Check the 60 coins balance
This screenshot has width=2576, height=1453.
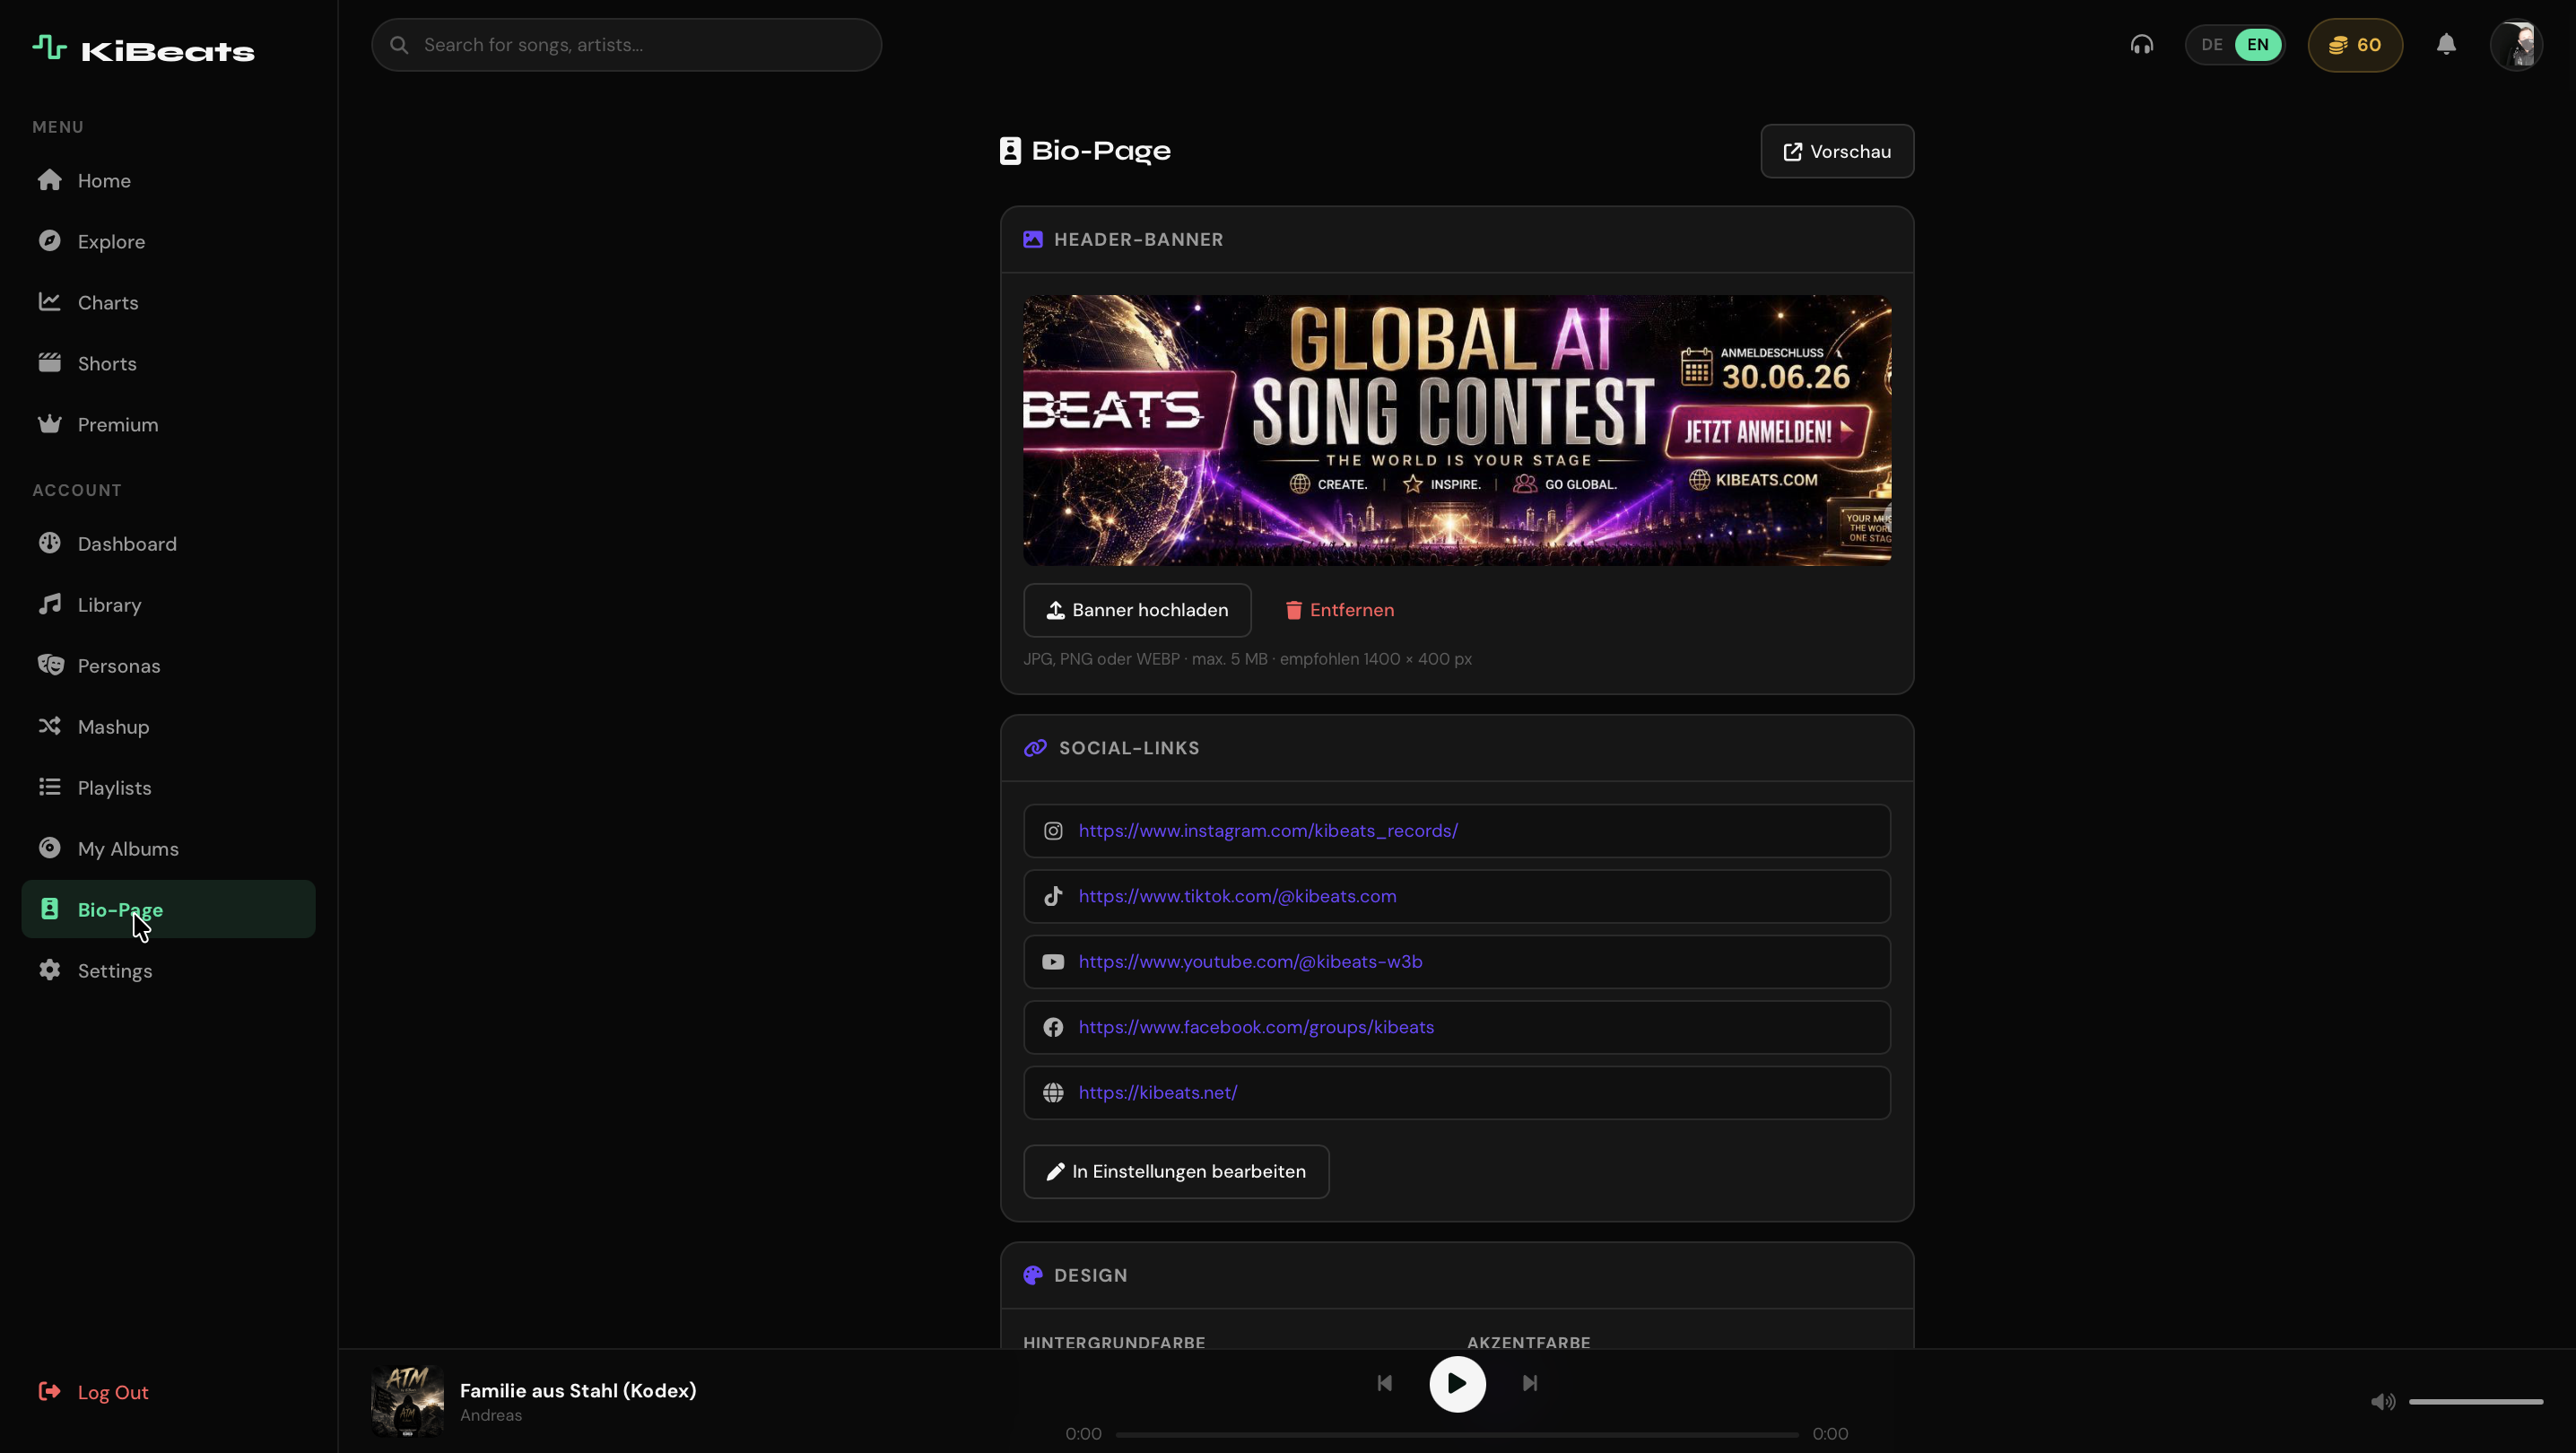(x=2355, y=45)
